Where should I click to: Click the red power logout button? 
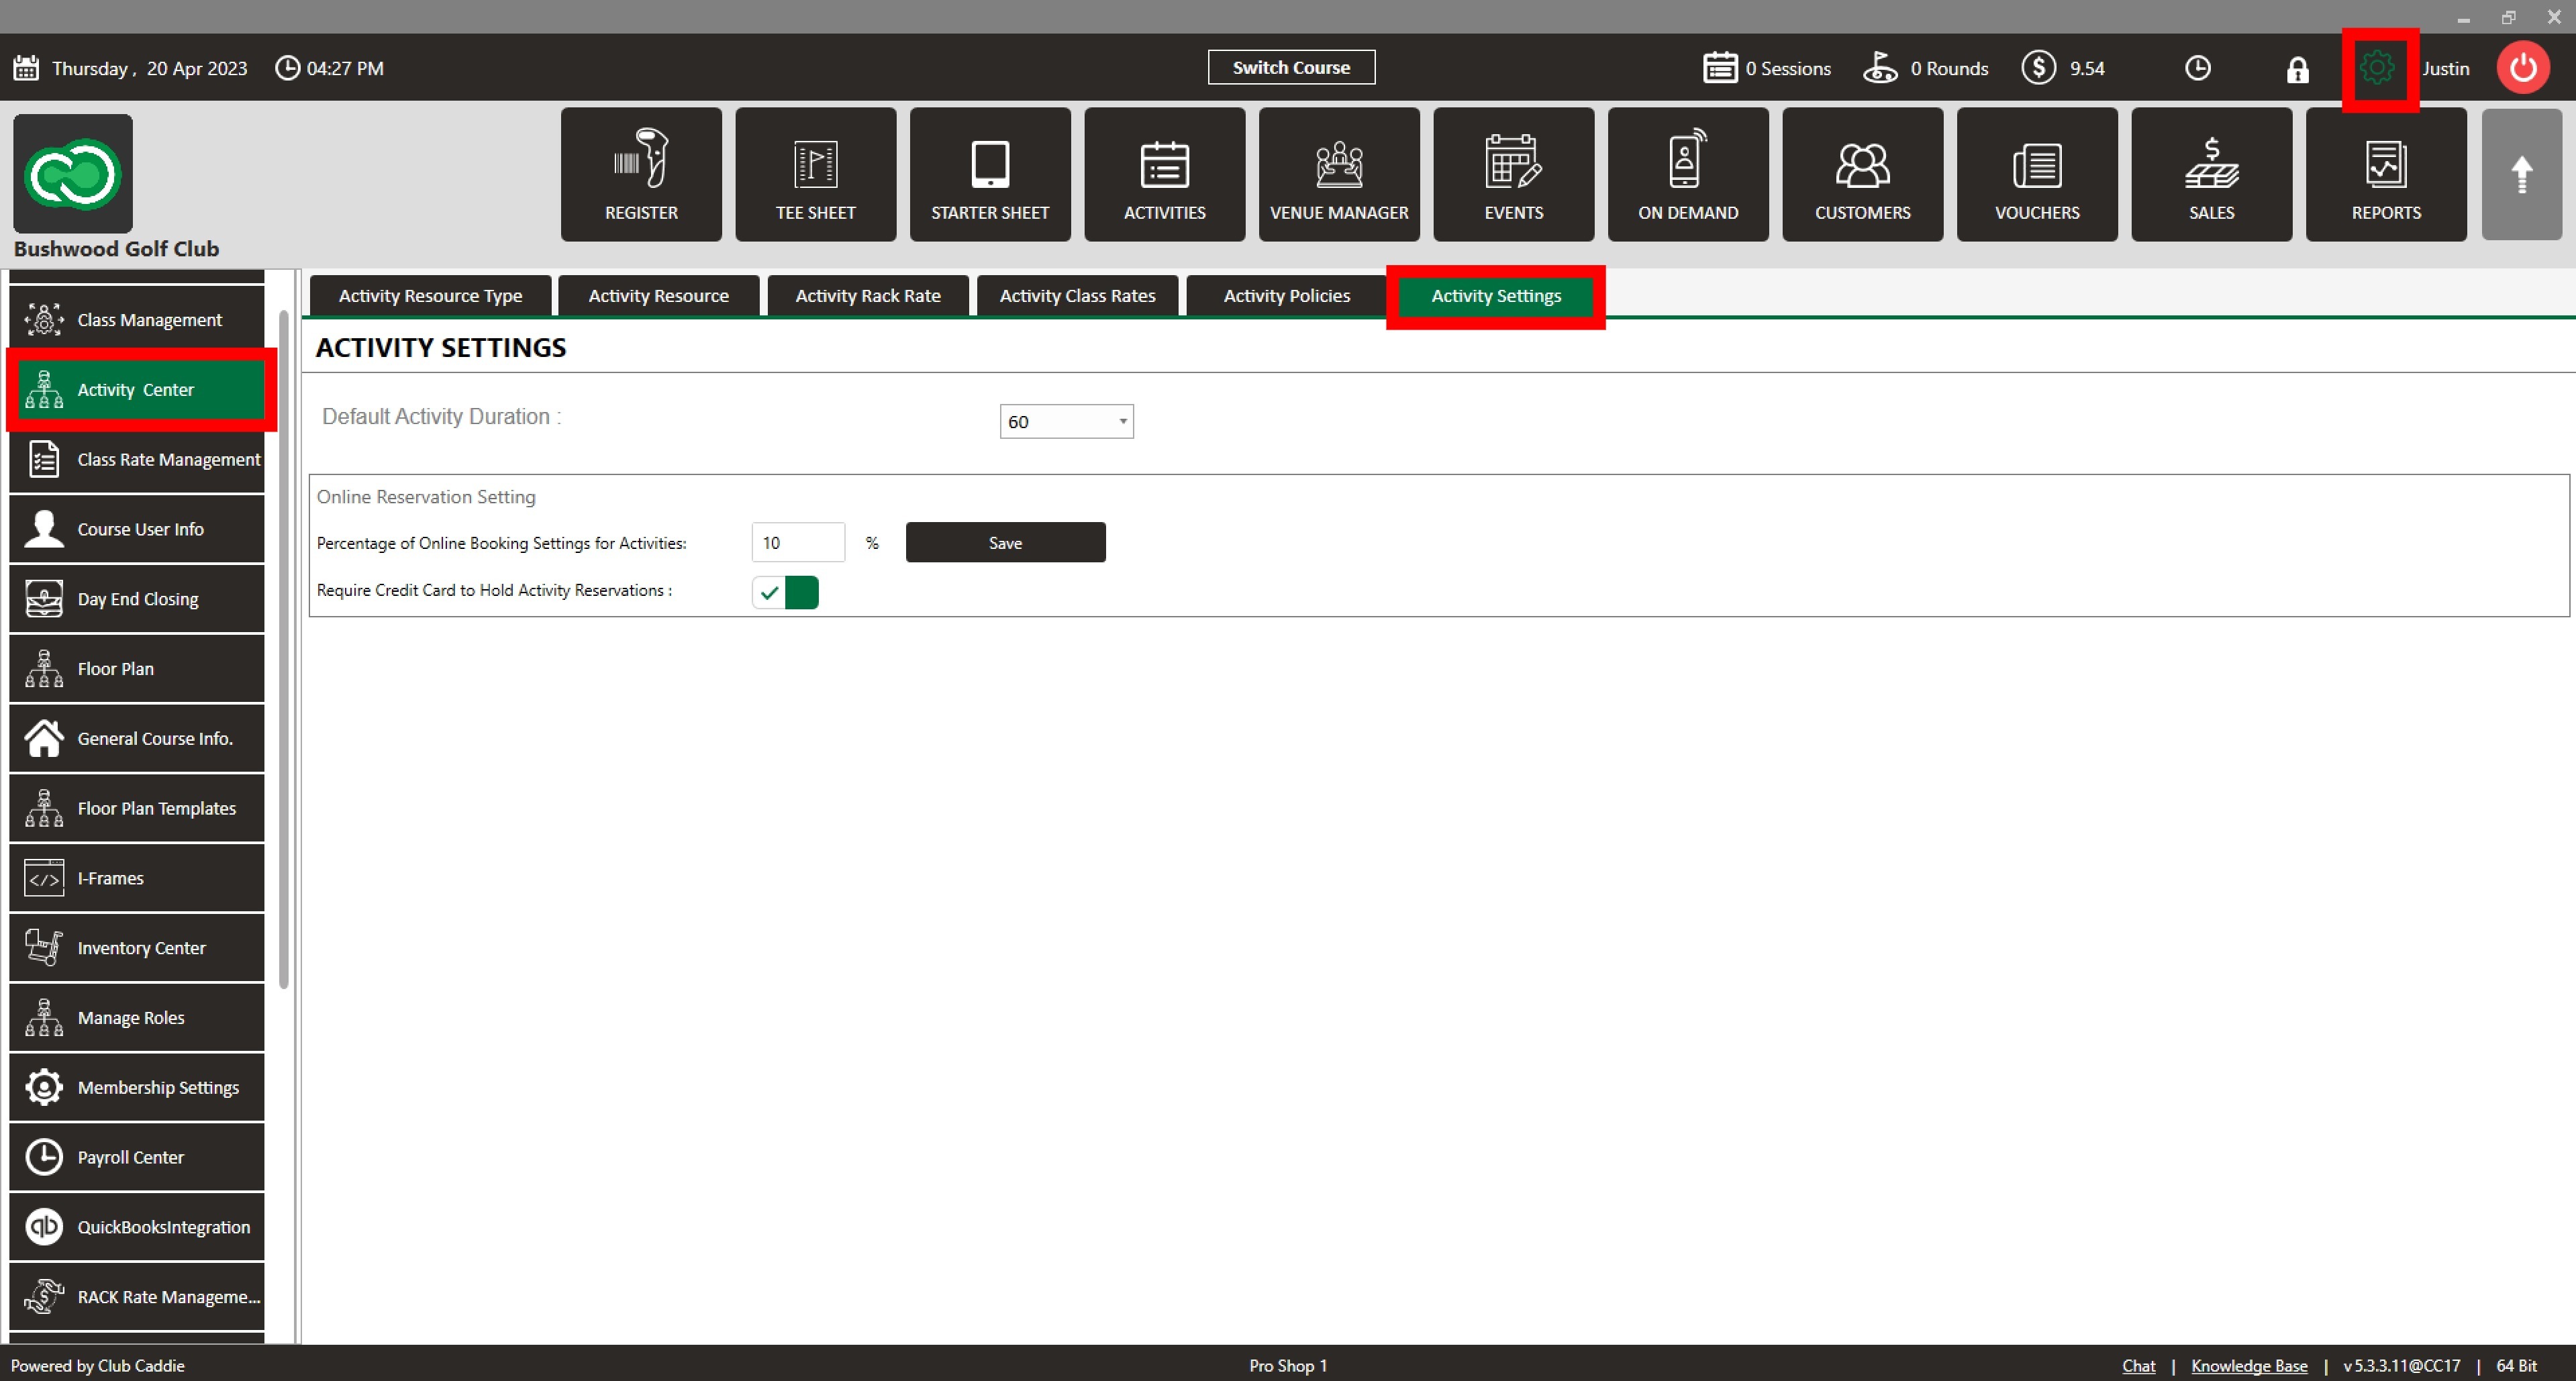pos(2522,68)
